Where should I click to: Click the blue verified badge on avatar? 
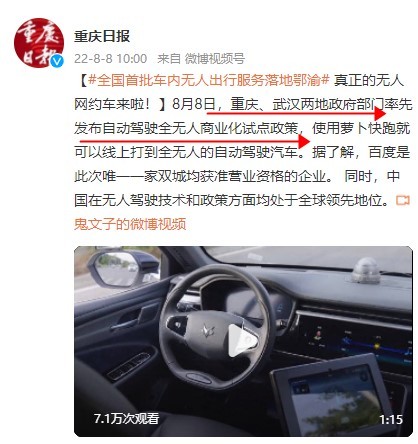click(x=57, y=60)
